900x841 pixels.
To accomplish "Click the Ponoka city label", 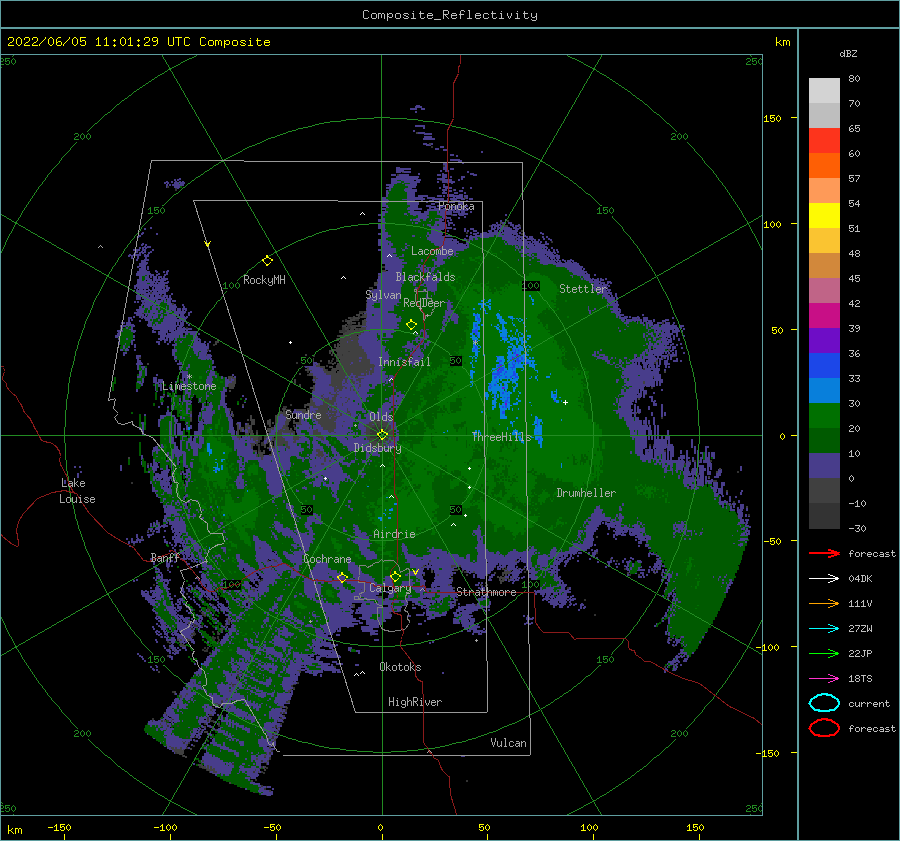I will tap(456, 206).
